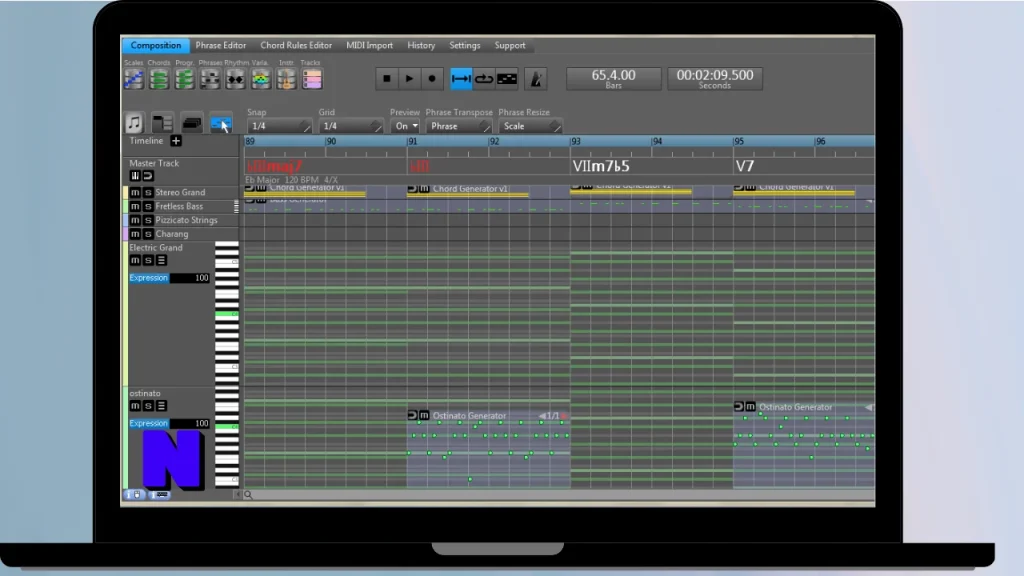Image resolution: width=1024 pixels, height=576 pixels.
Task: Click the Master Track piano keys icon
Action: [x=135, y=176]
